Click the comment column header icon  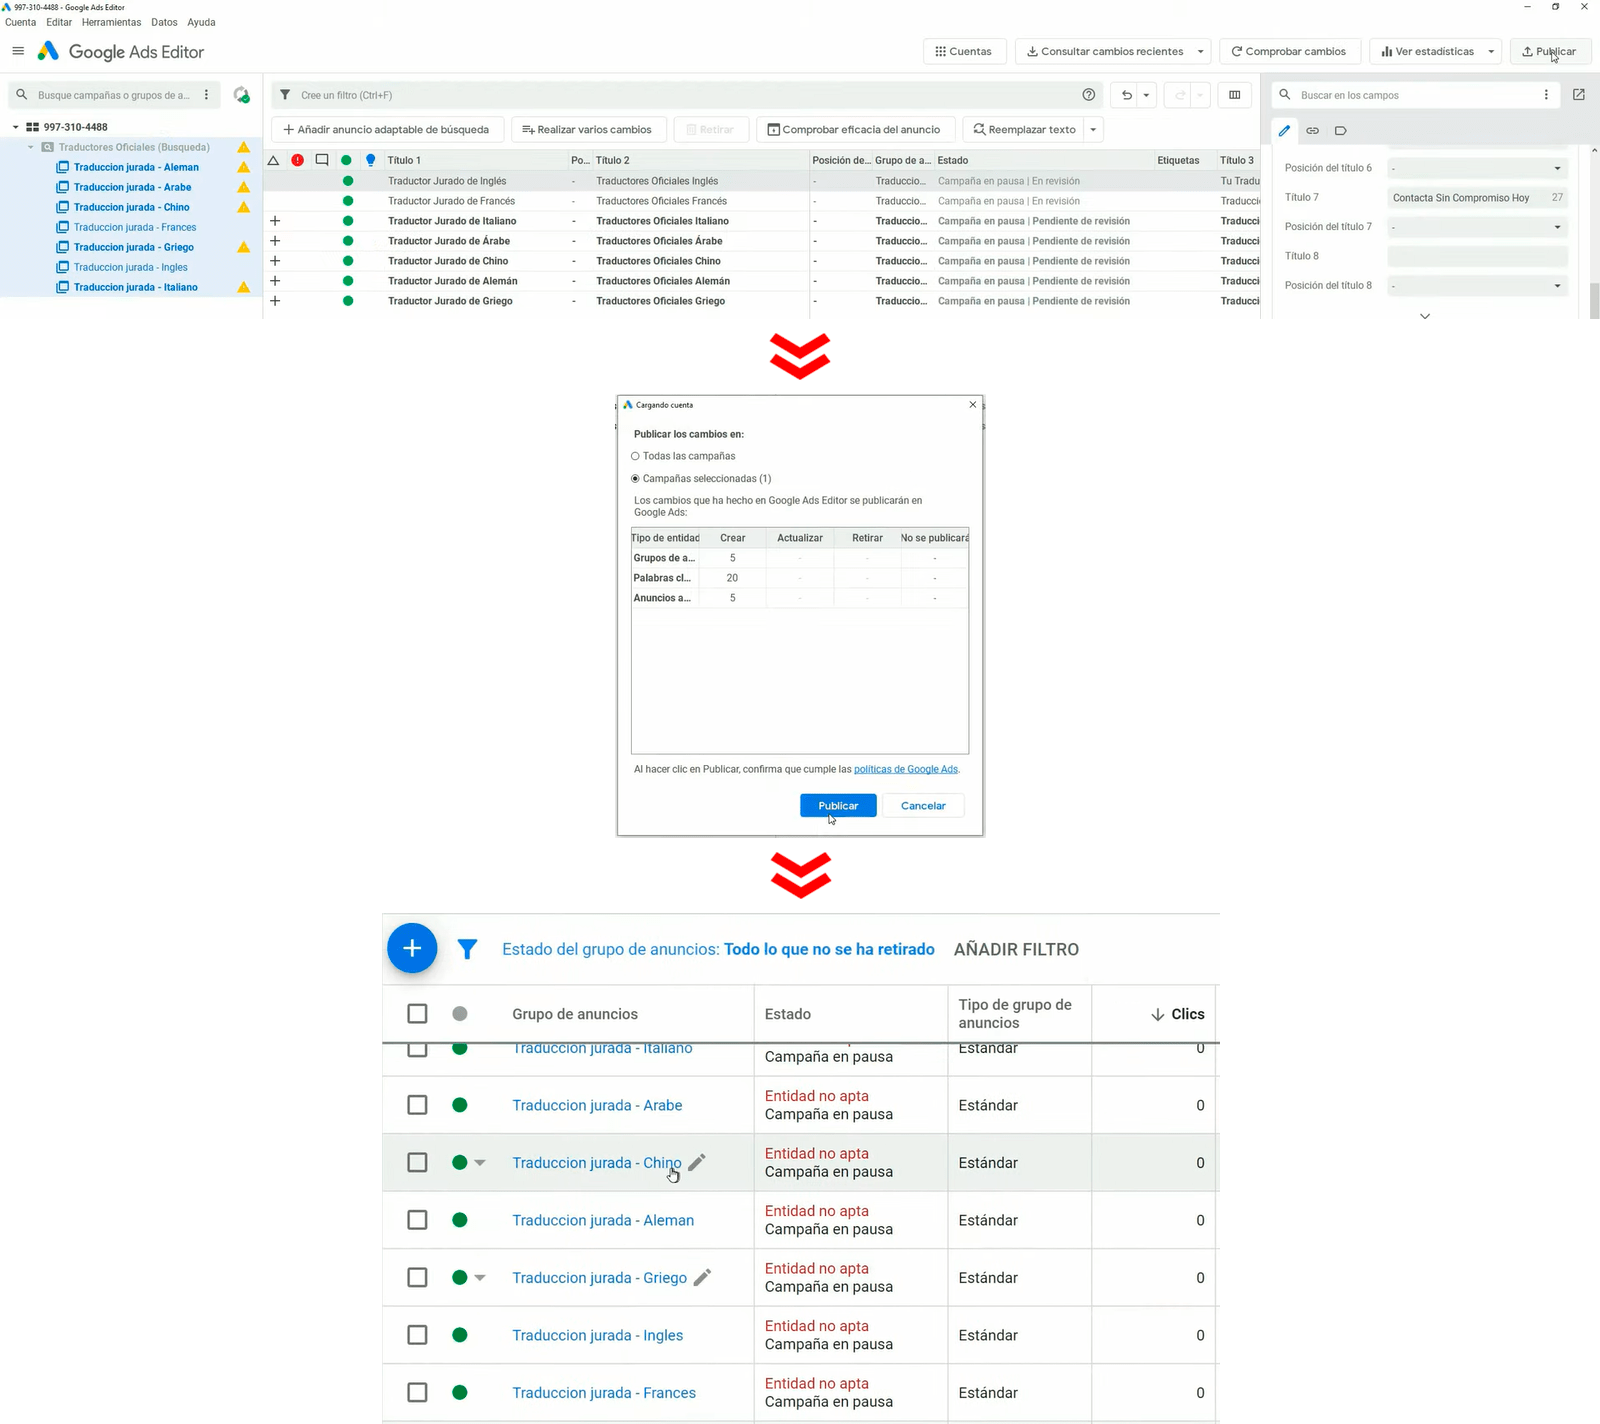tap(322, 160)
